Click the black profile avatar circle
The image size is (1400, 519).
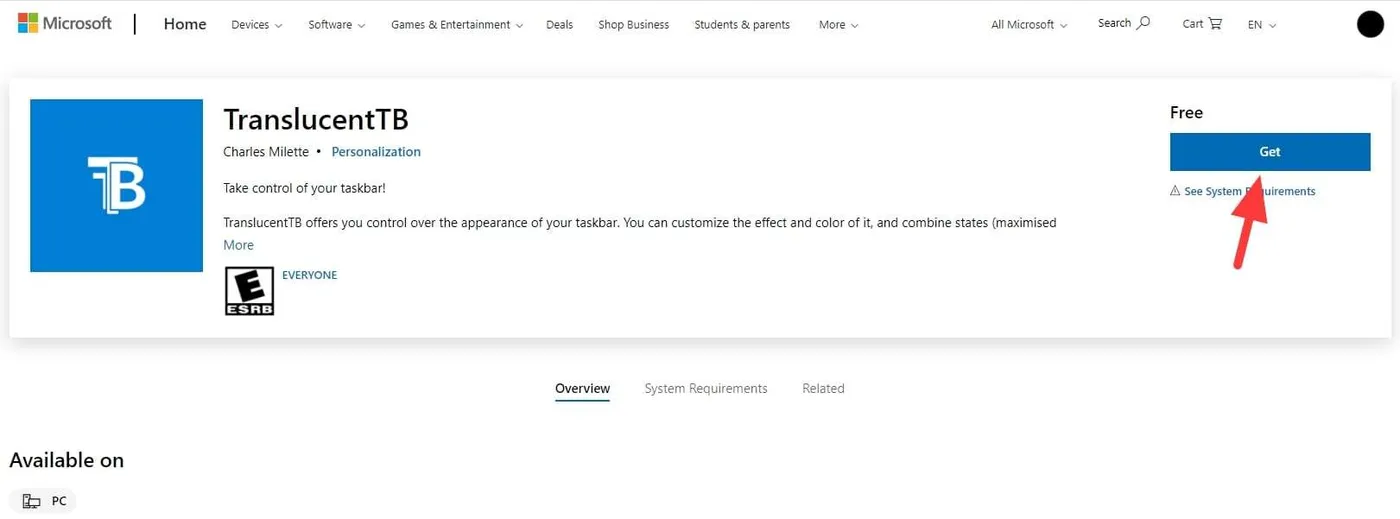pos(1370,24)
